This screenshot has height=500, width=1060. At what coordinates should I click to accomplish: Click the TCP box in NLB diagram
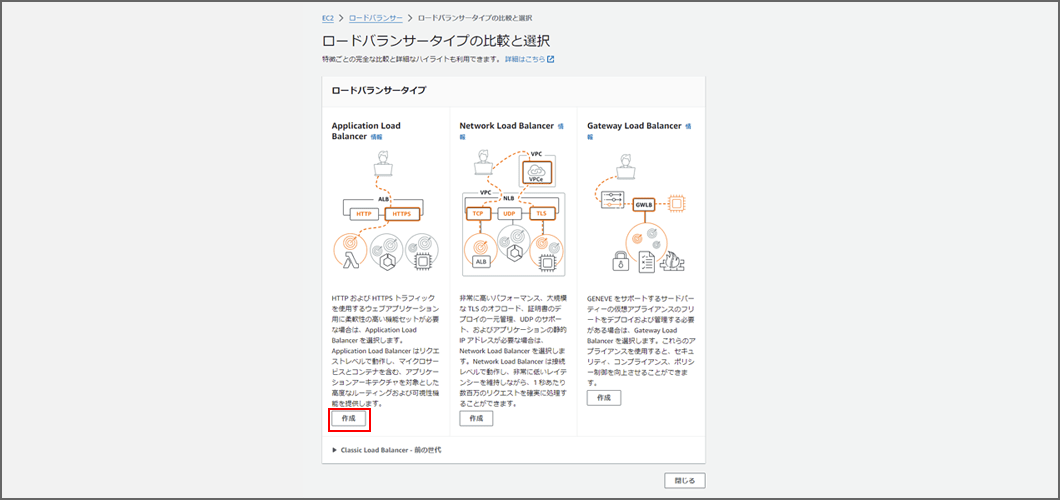(479, 214)
